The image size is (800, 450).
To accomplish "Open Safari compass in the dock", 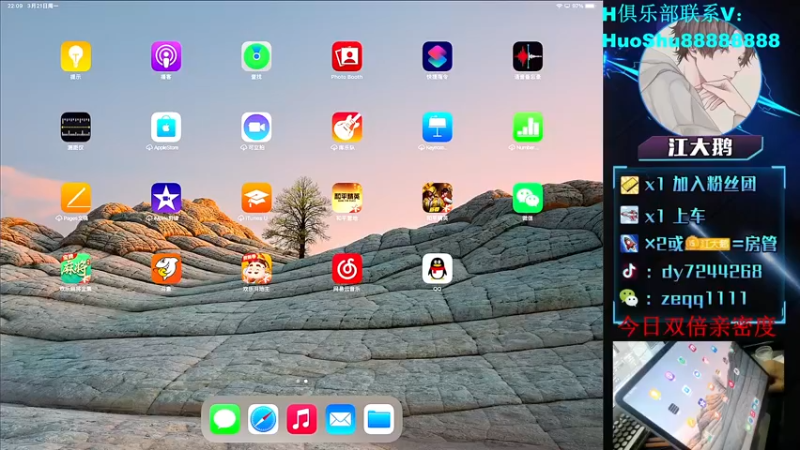I will (263, 419).
